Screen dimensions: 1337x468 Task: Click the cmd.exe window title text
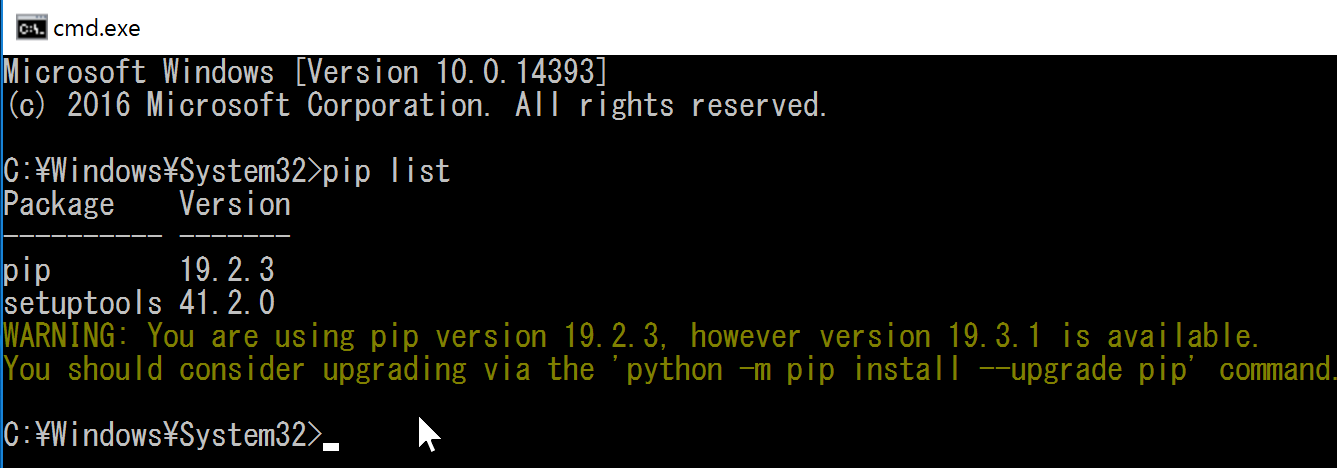[96, 28]
